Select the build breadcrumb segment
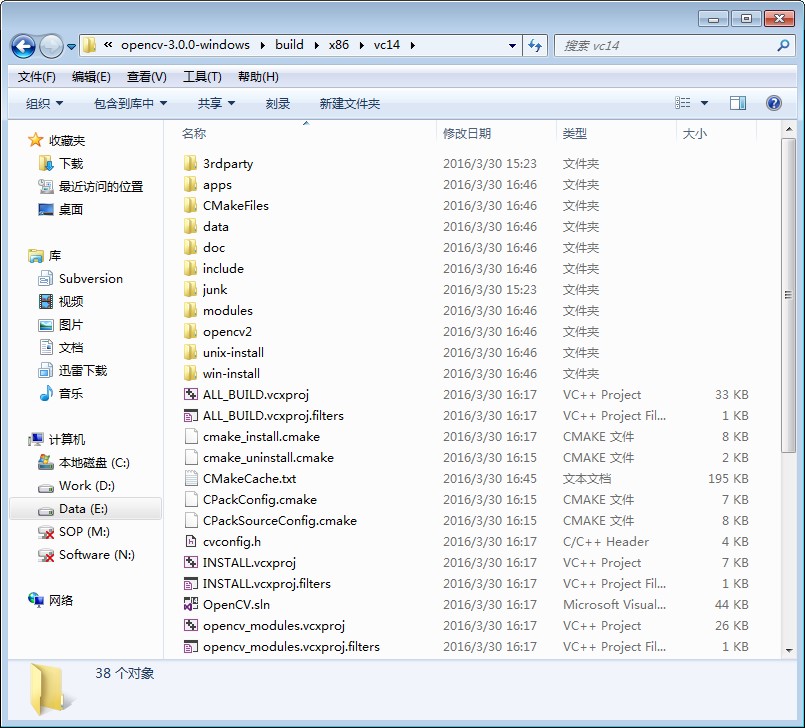The width and height of the screenshot is (805, 728). pyautogui.click(x=290, y=45)
